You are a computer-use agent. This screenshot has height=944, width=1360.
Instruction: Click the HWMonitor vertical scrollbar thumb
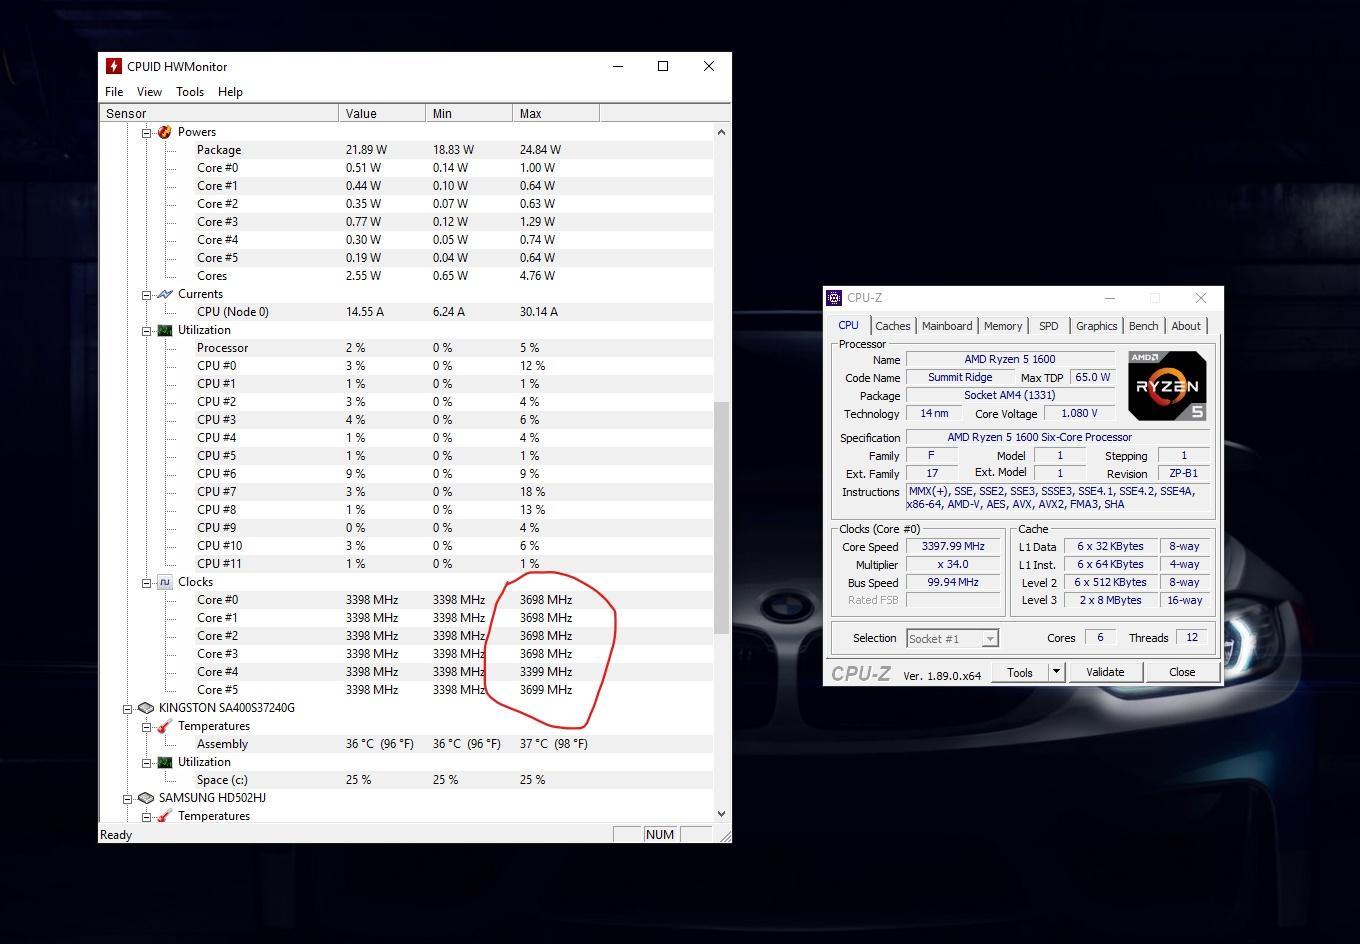click(721, 517)
